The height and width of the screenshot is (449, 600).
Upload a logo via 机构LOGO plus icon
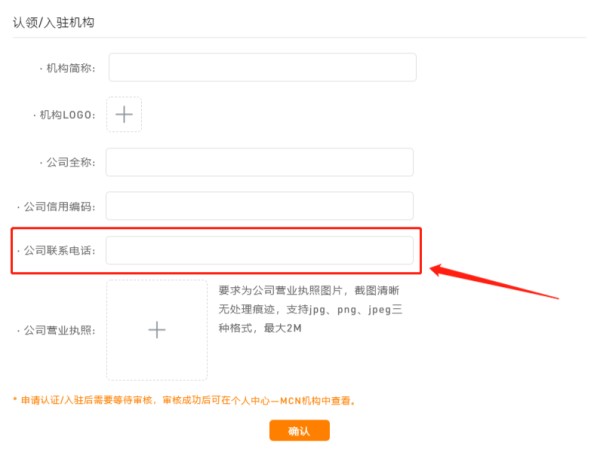point(124,114)
